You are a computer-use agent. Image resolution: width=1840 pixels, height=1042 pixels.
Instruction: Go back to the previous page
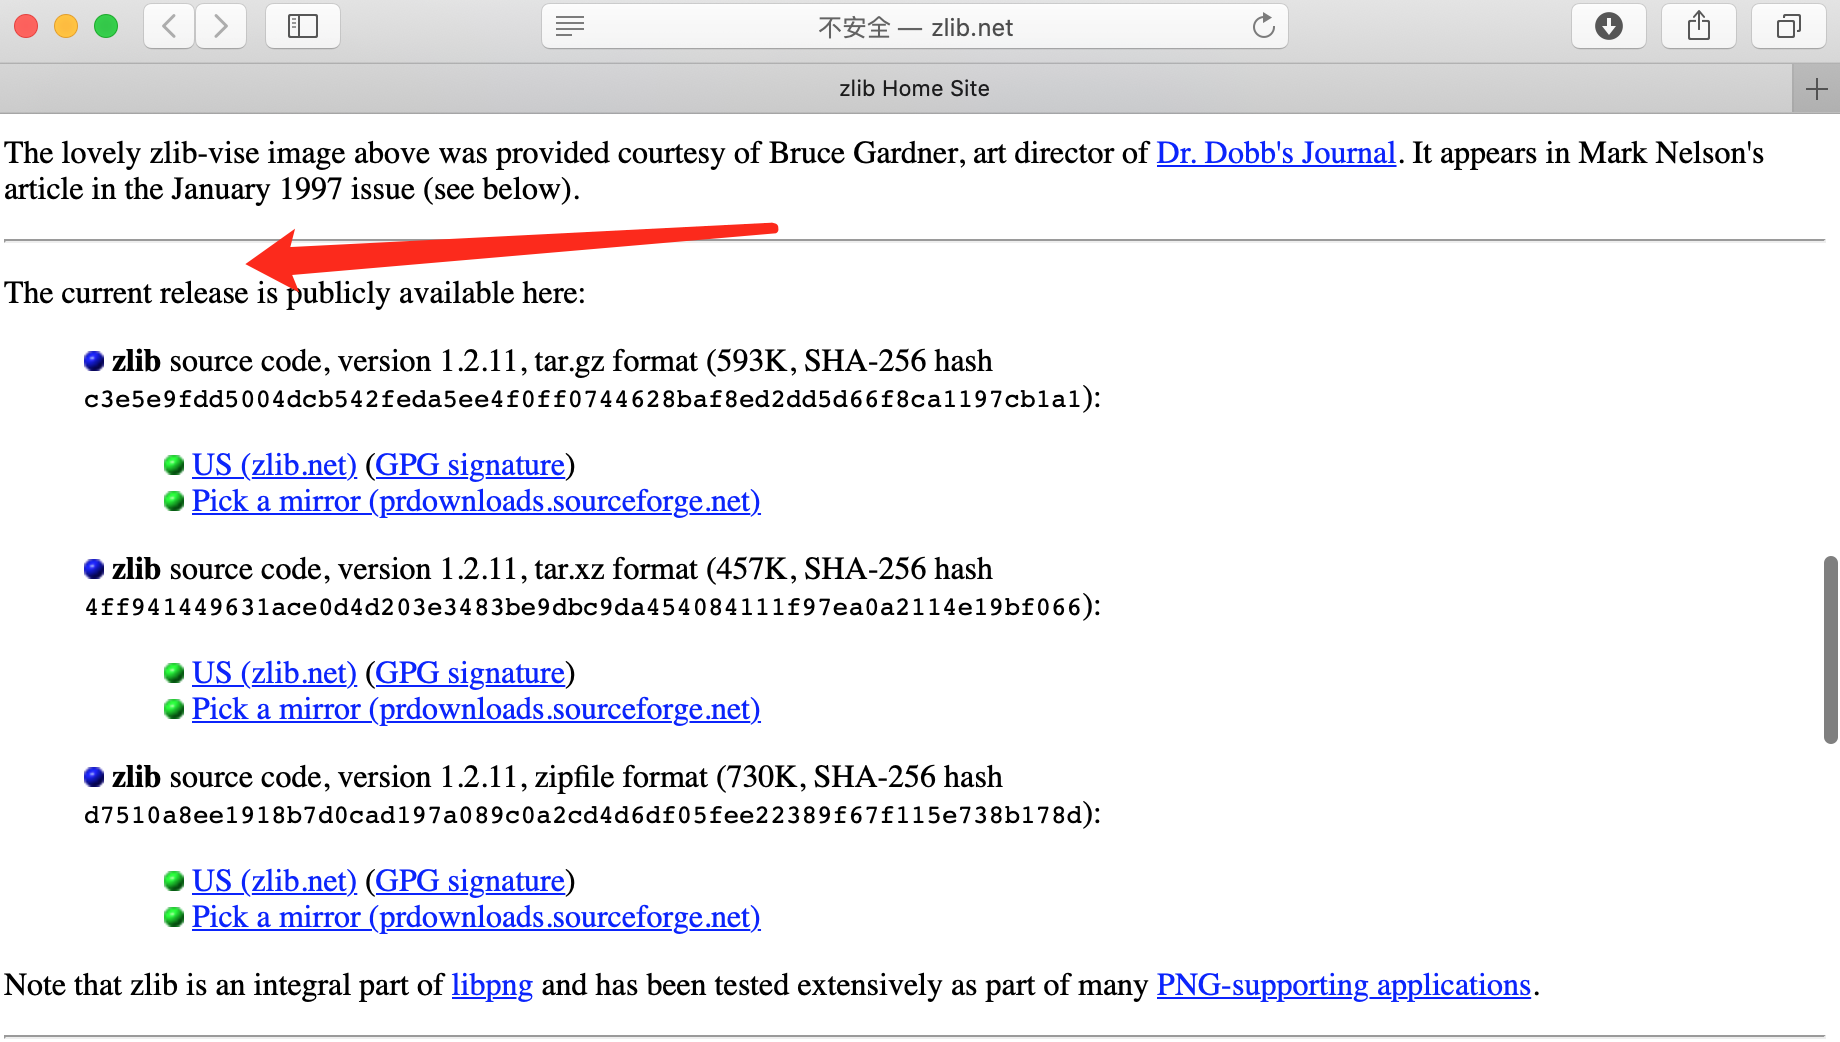click(170, 26)
